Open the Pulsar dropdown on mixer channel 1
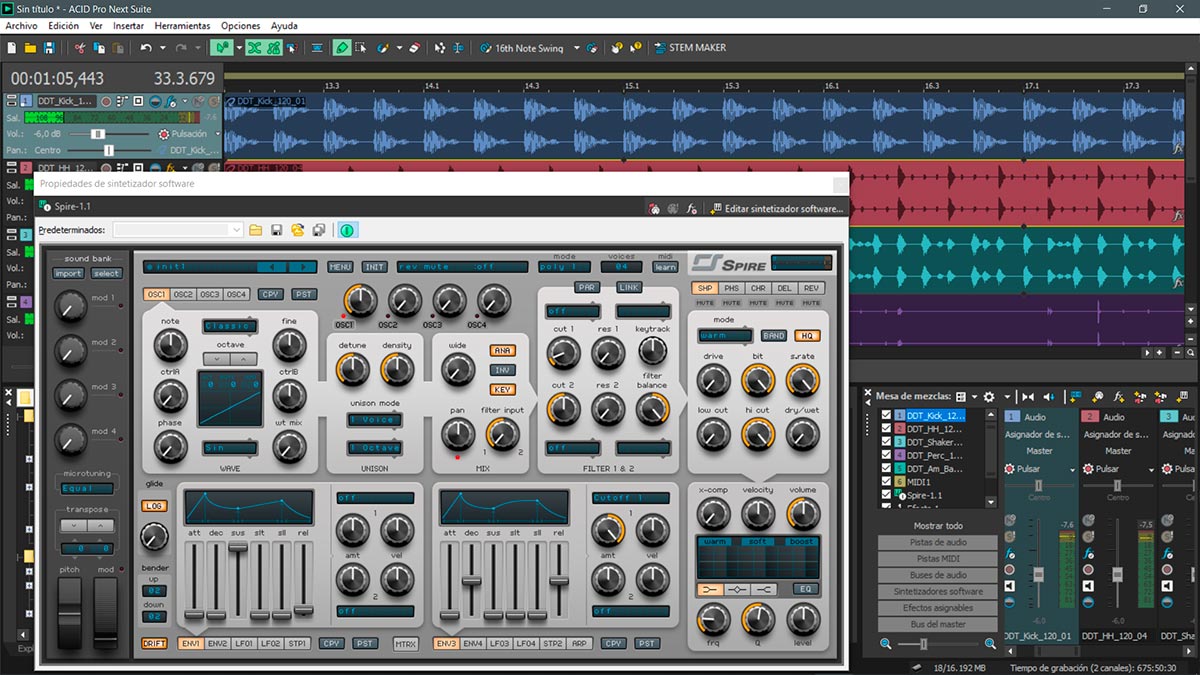The image size is (1200, 675). 1073,469
